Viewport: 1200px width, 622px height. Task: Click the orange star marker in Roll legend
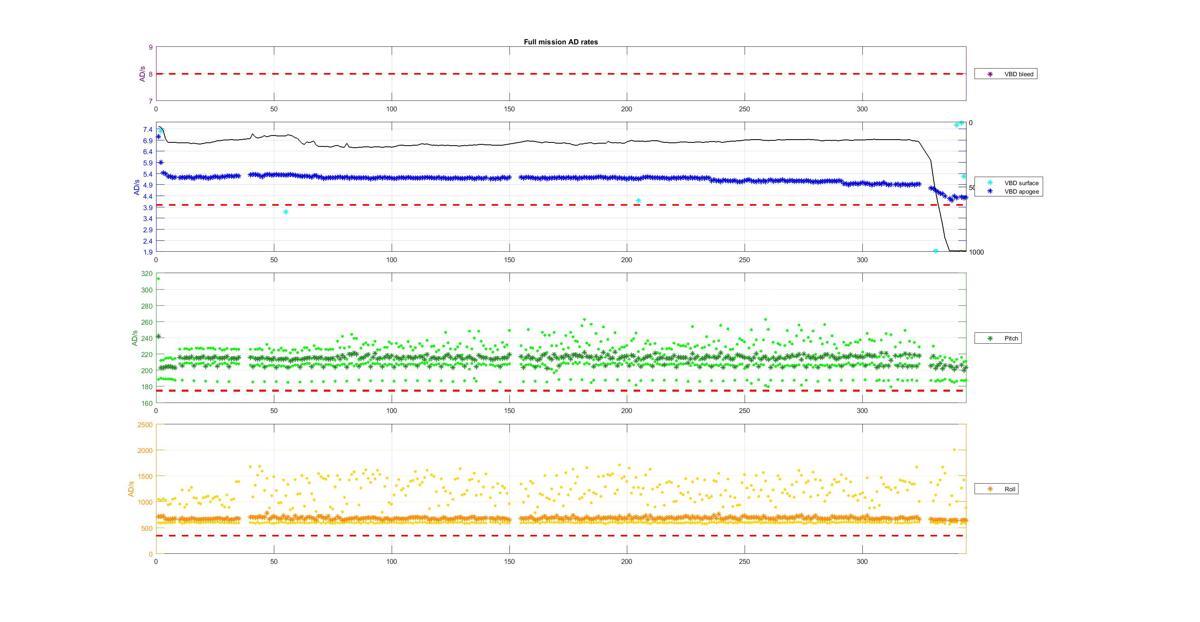(x=990, y=489)
